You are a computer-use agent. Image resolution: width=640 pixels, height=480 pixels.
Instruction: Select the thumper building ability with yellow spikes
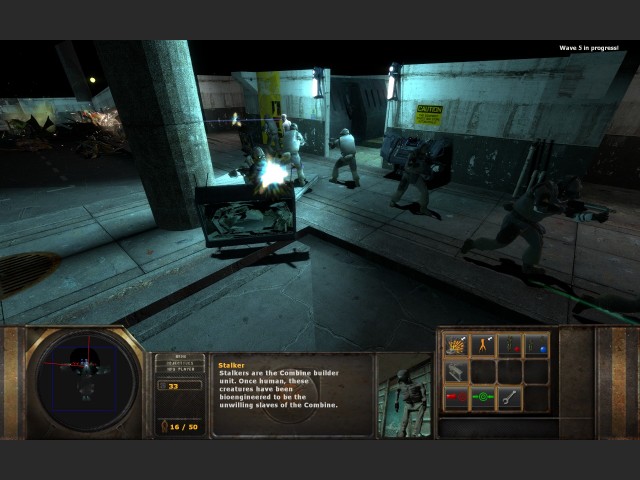(x=456, y=345)
